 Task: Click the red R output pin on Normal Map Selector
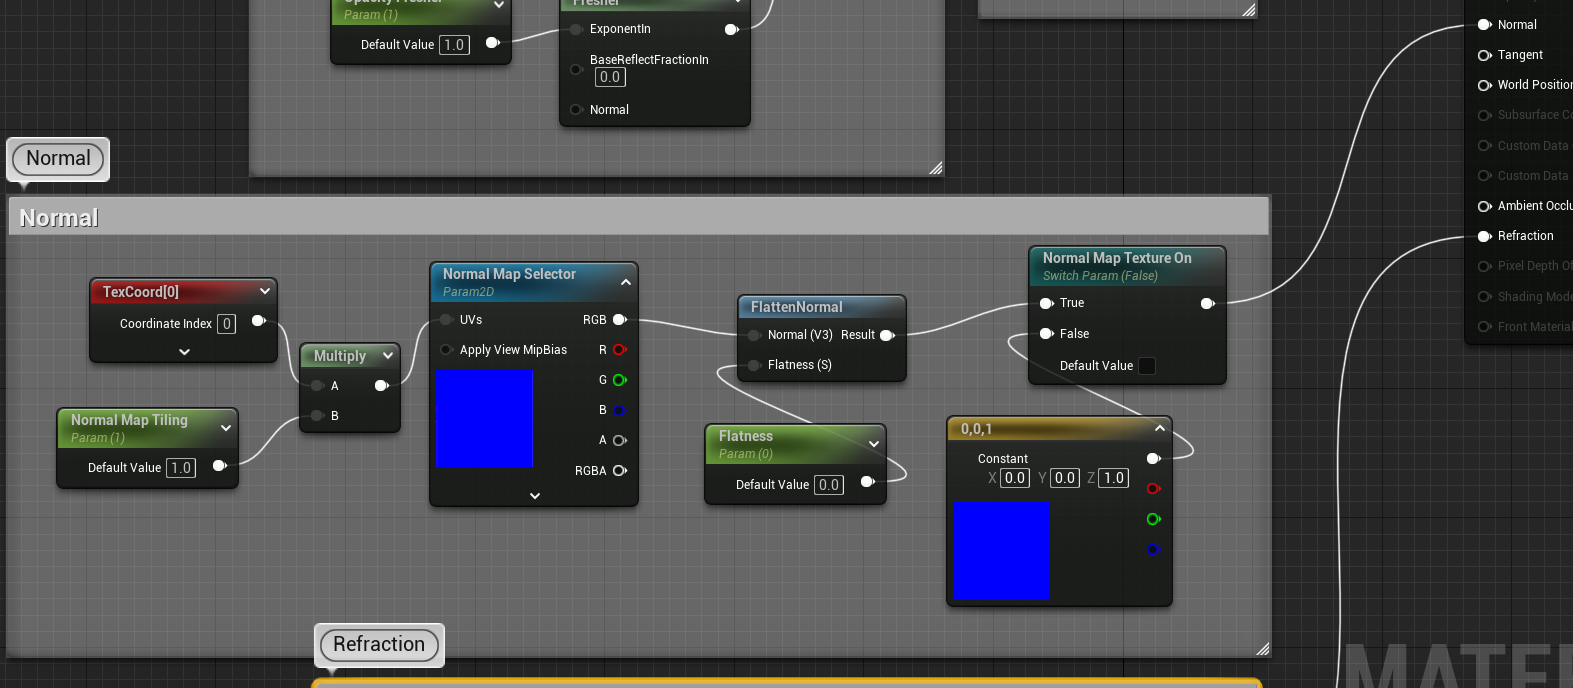coord(619,350)
